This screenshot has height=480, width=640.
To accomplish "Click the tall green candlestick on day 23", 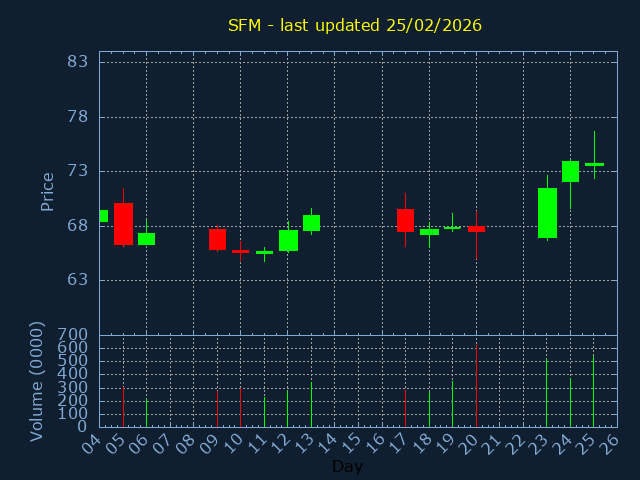I will click(547, 213).
